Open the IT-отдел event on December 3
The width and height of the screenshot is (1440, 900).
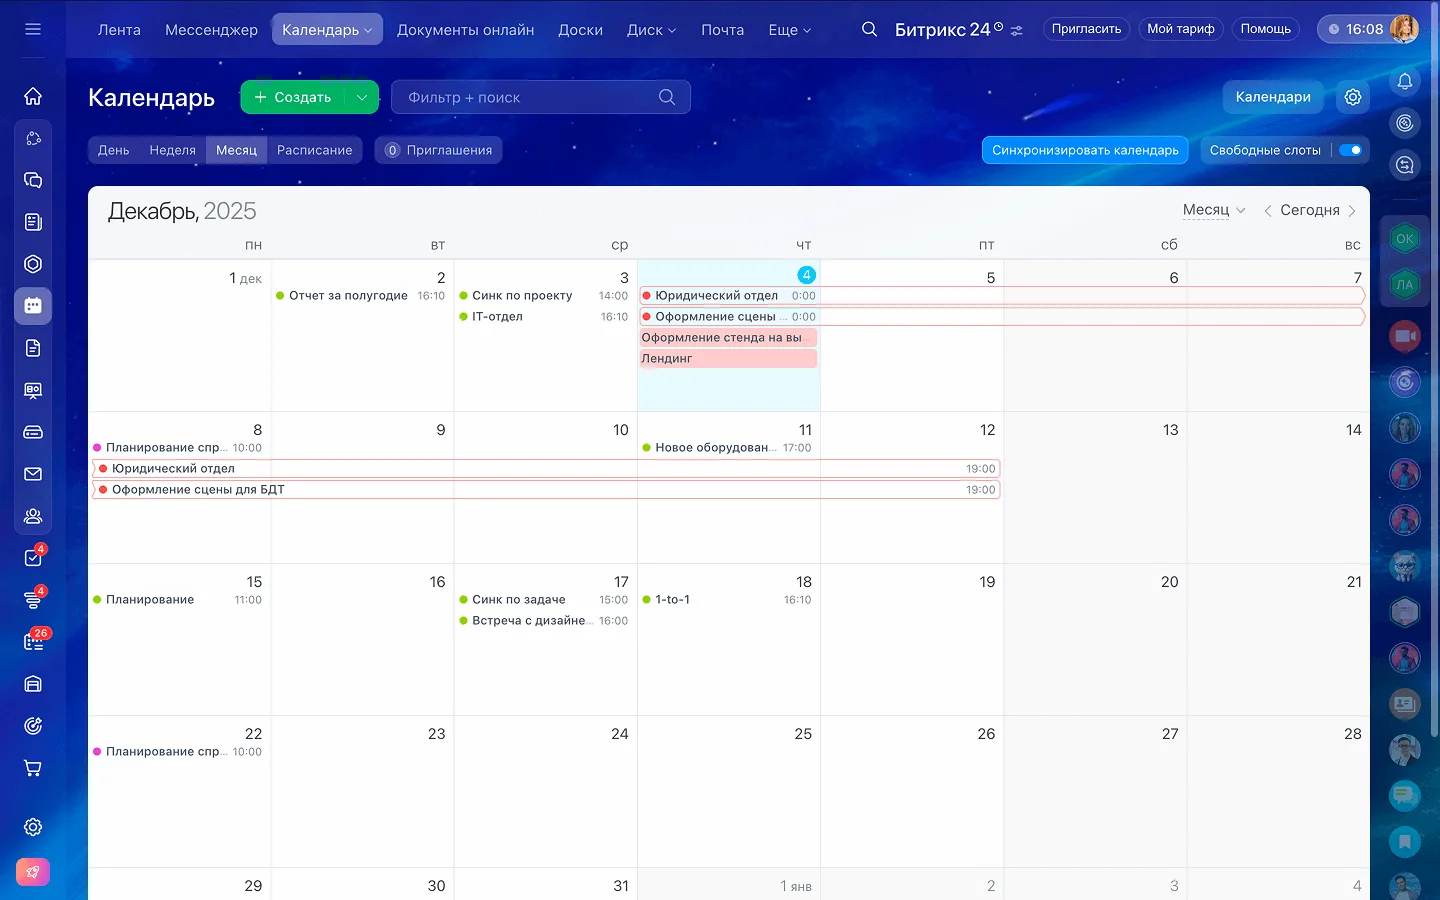[544, 317]
